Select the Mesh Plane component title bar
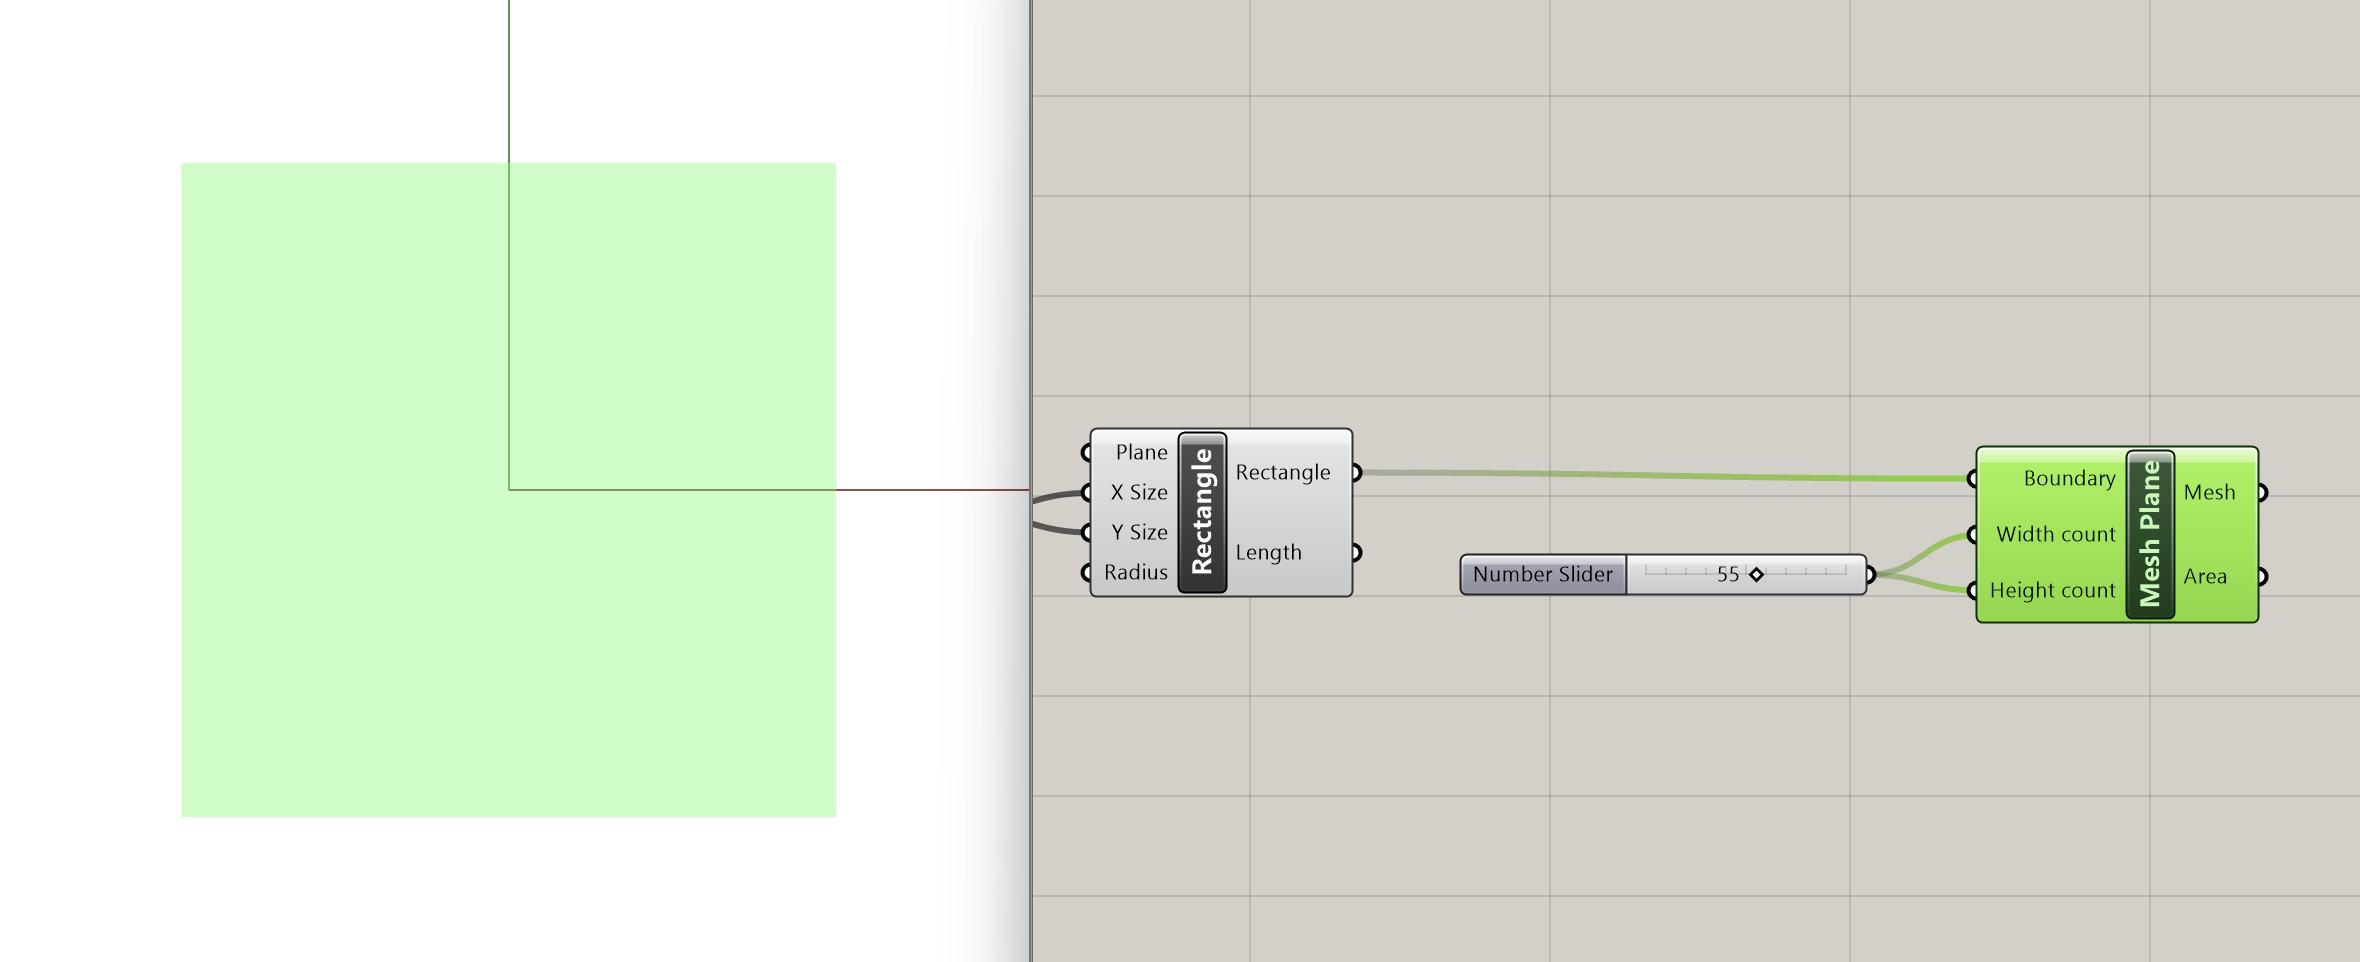This screenshot has height=962, width=2360. [2150, 534]
